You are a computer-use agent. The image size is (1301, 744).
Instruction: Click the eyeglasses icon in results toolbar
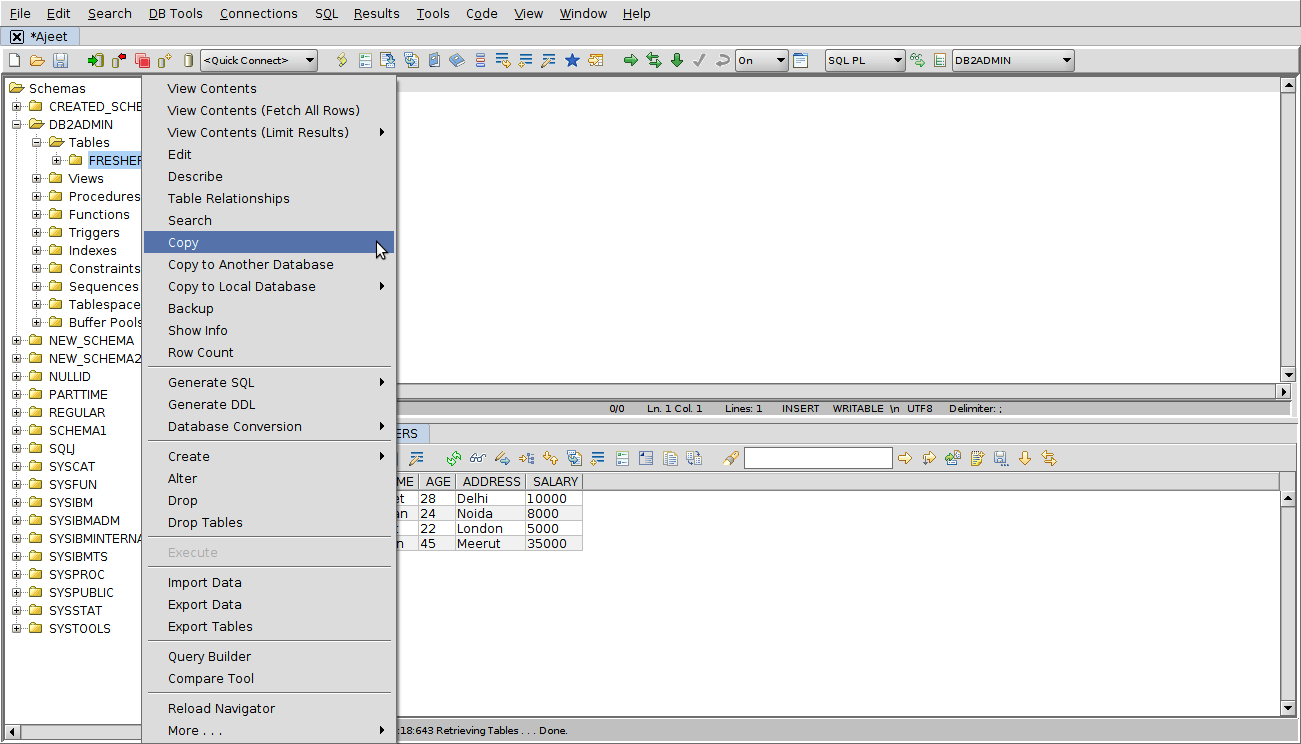click(477, 458)
